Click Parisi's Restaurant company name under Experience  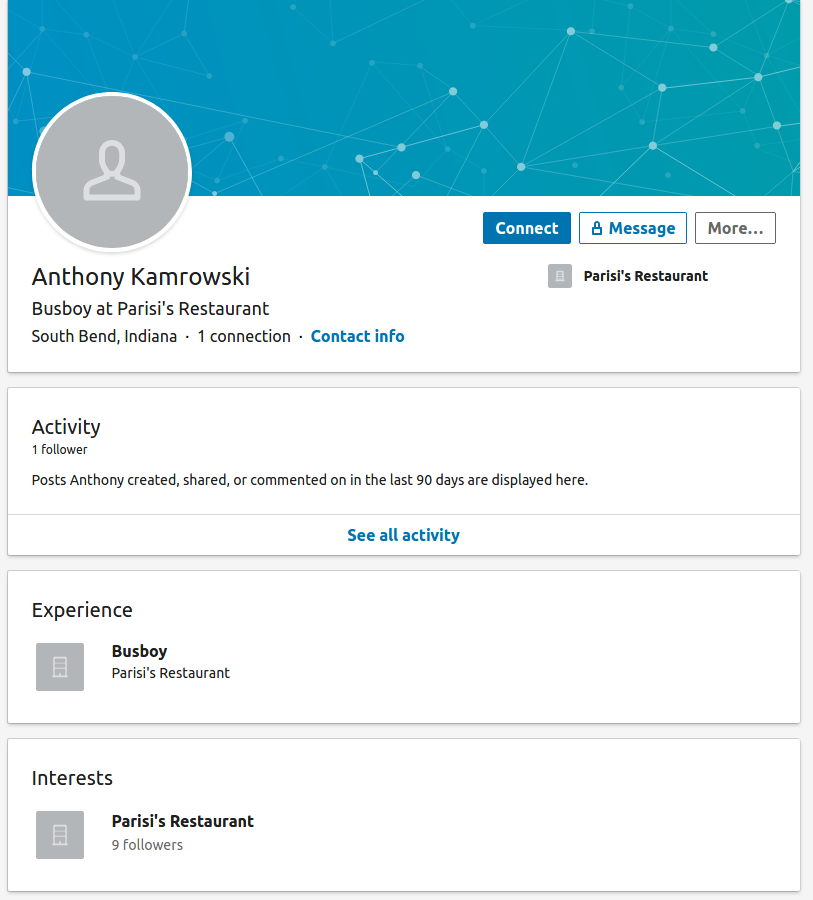171,673
